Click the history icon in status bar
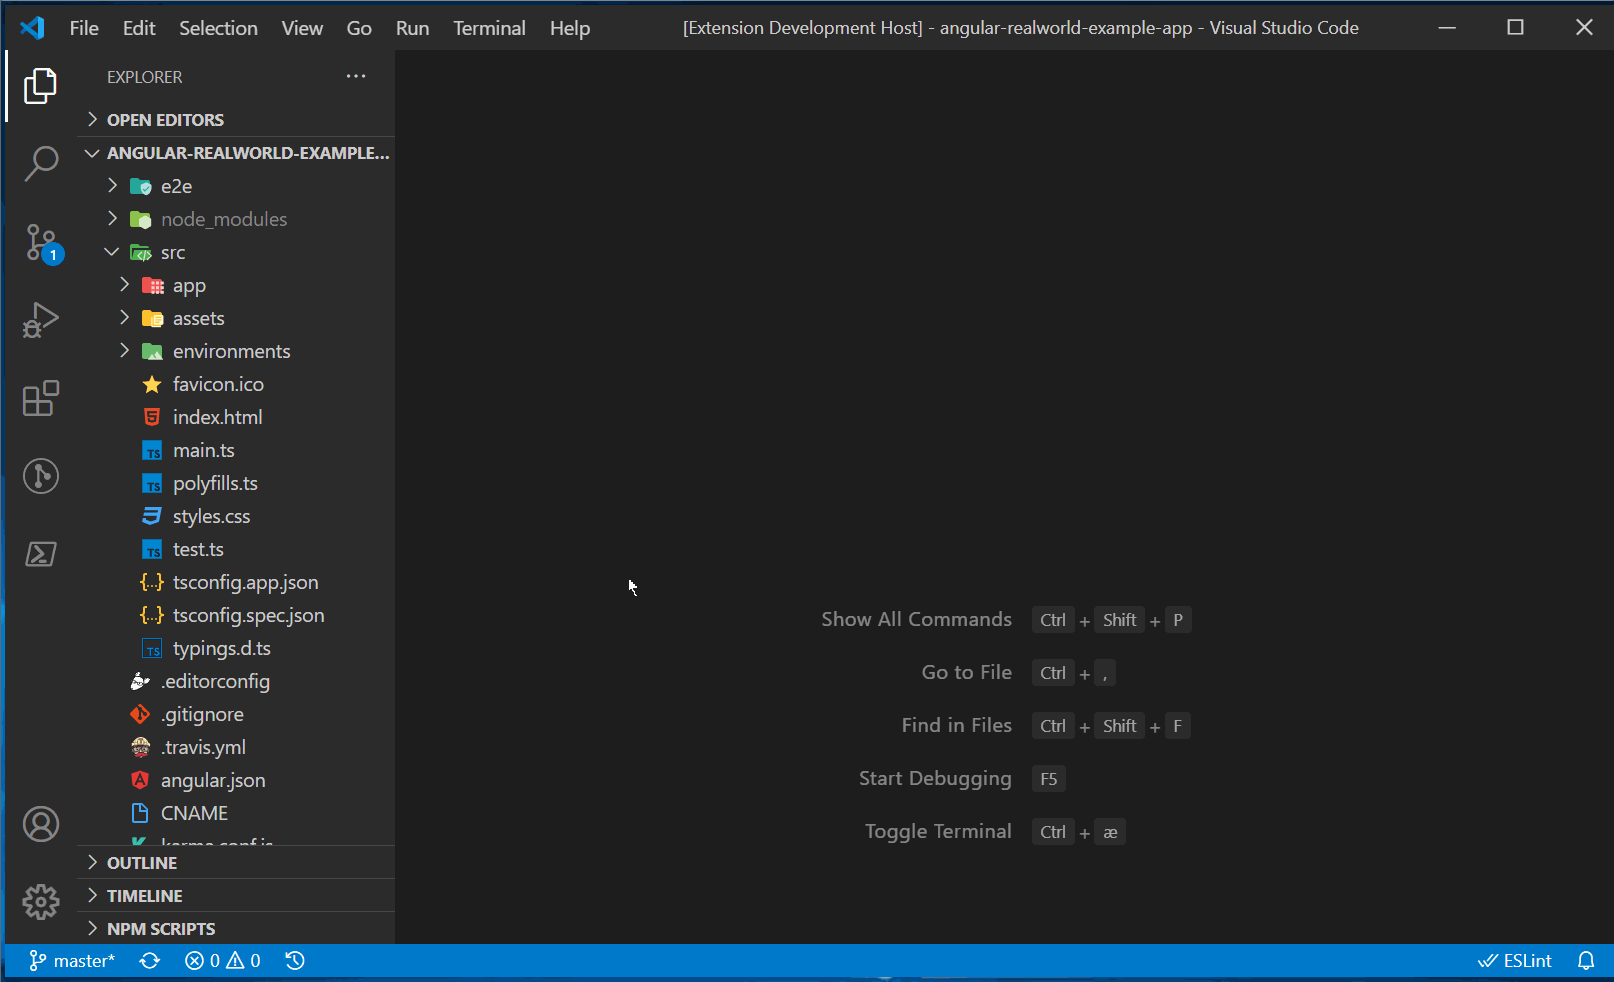1614x982 pixels. point(295,961)
